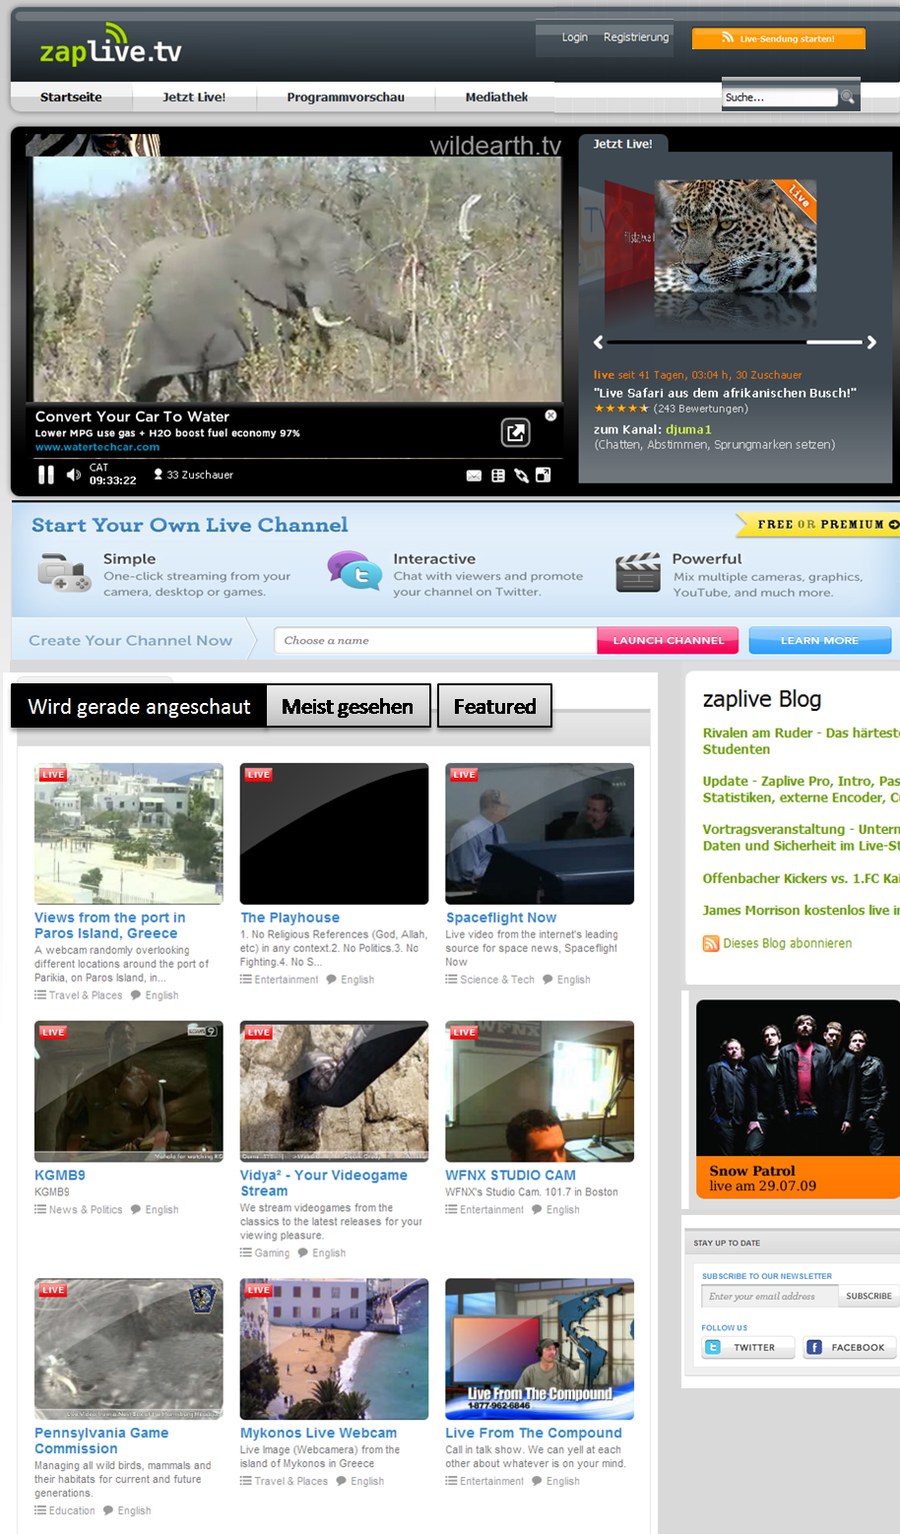Open Live From The Compound thumbnail
The height and width of the screenshot is (1534, 900).
coord(540,1349)
